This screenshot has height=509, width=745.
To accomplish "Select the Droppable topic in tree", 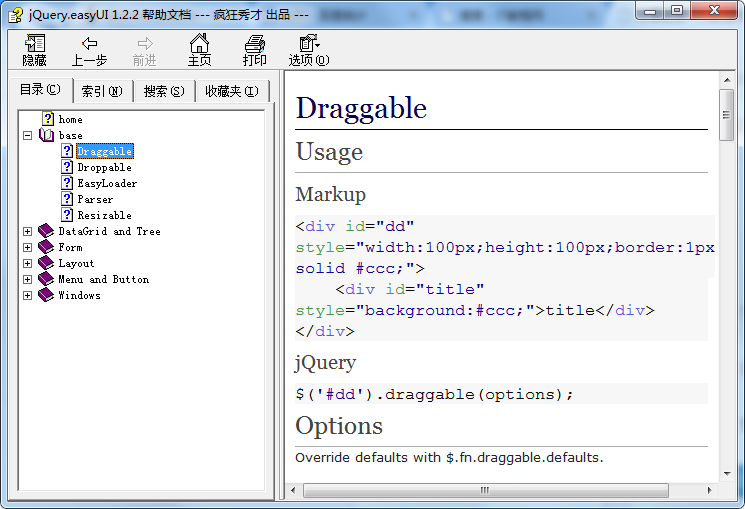I will 104,167.
